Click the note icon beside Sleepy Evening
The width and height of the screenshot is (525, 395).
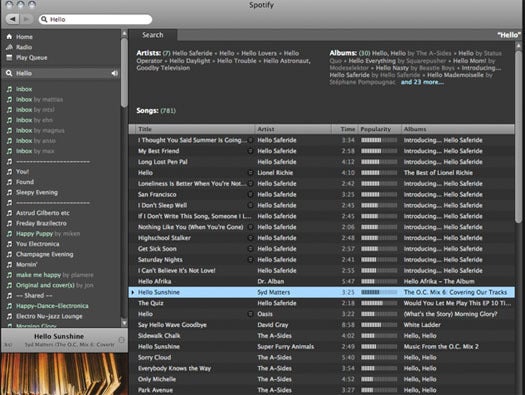9,192
